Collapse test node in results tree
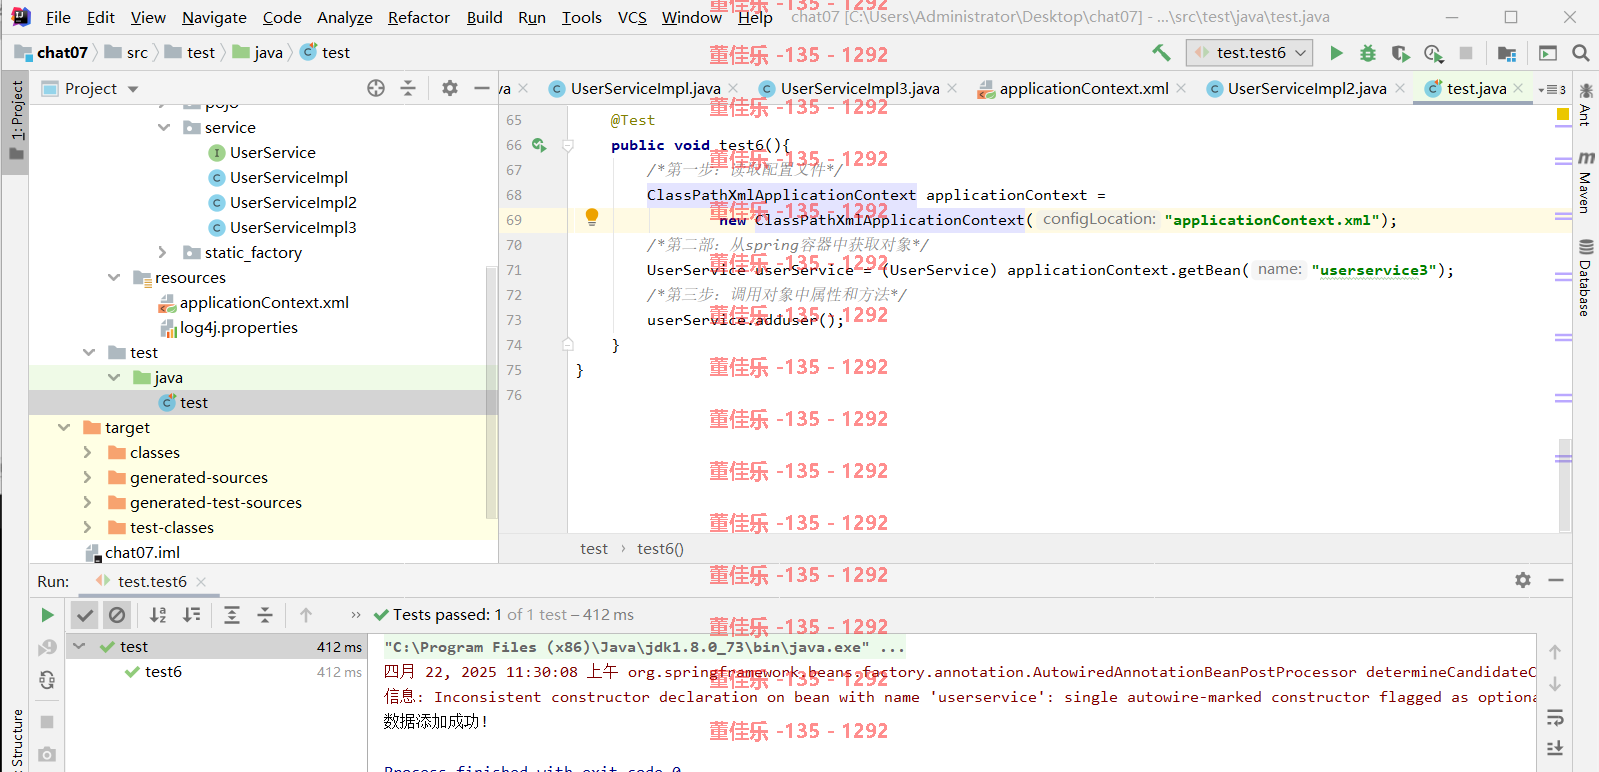 click(x=79, y=646)
